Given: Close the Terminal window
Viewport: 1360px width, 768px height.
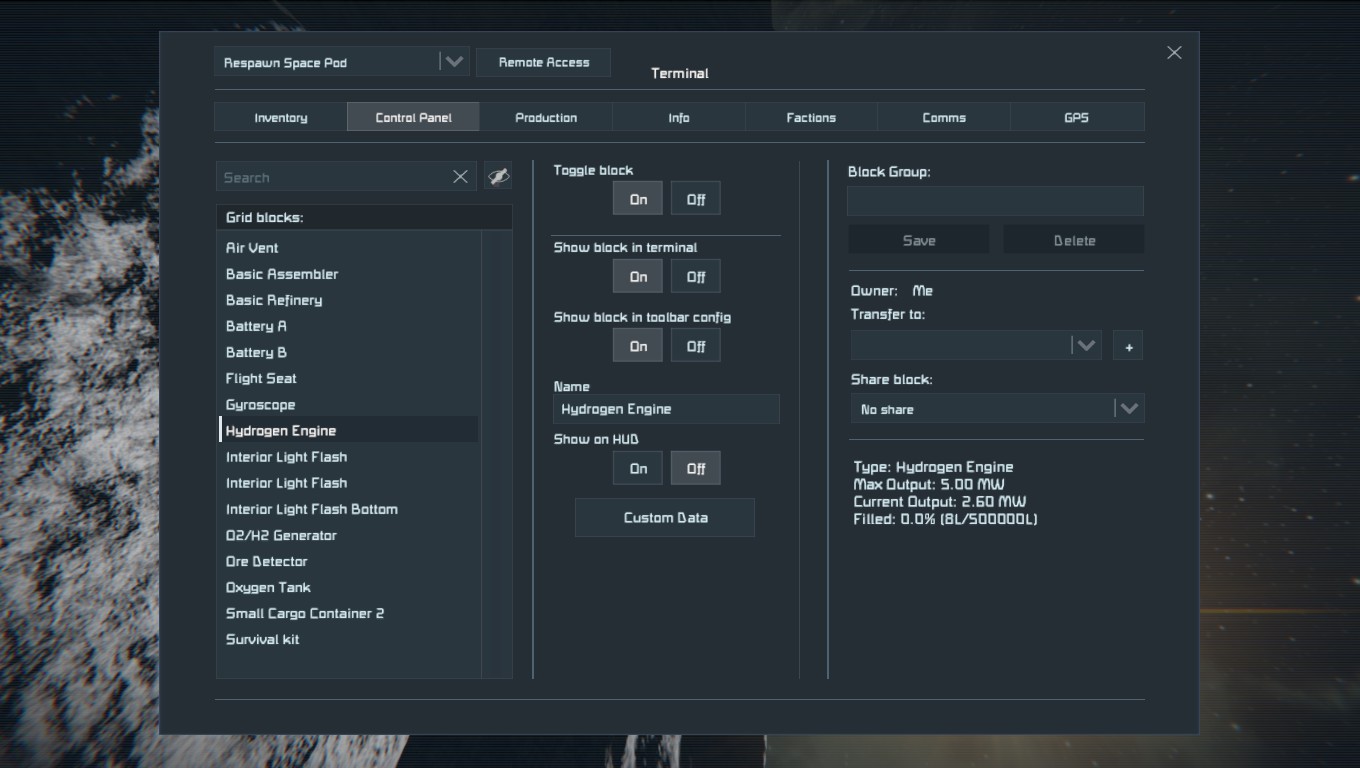Looking at the screenshot, I should coord(1174,53).
